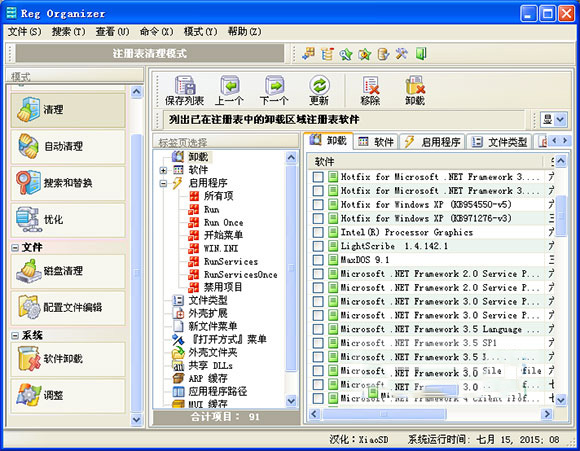The width and height of the screenshot is (580, 451).
Task: Open the 命令(X) menu
Action: click(x=156, y=32)
